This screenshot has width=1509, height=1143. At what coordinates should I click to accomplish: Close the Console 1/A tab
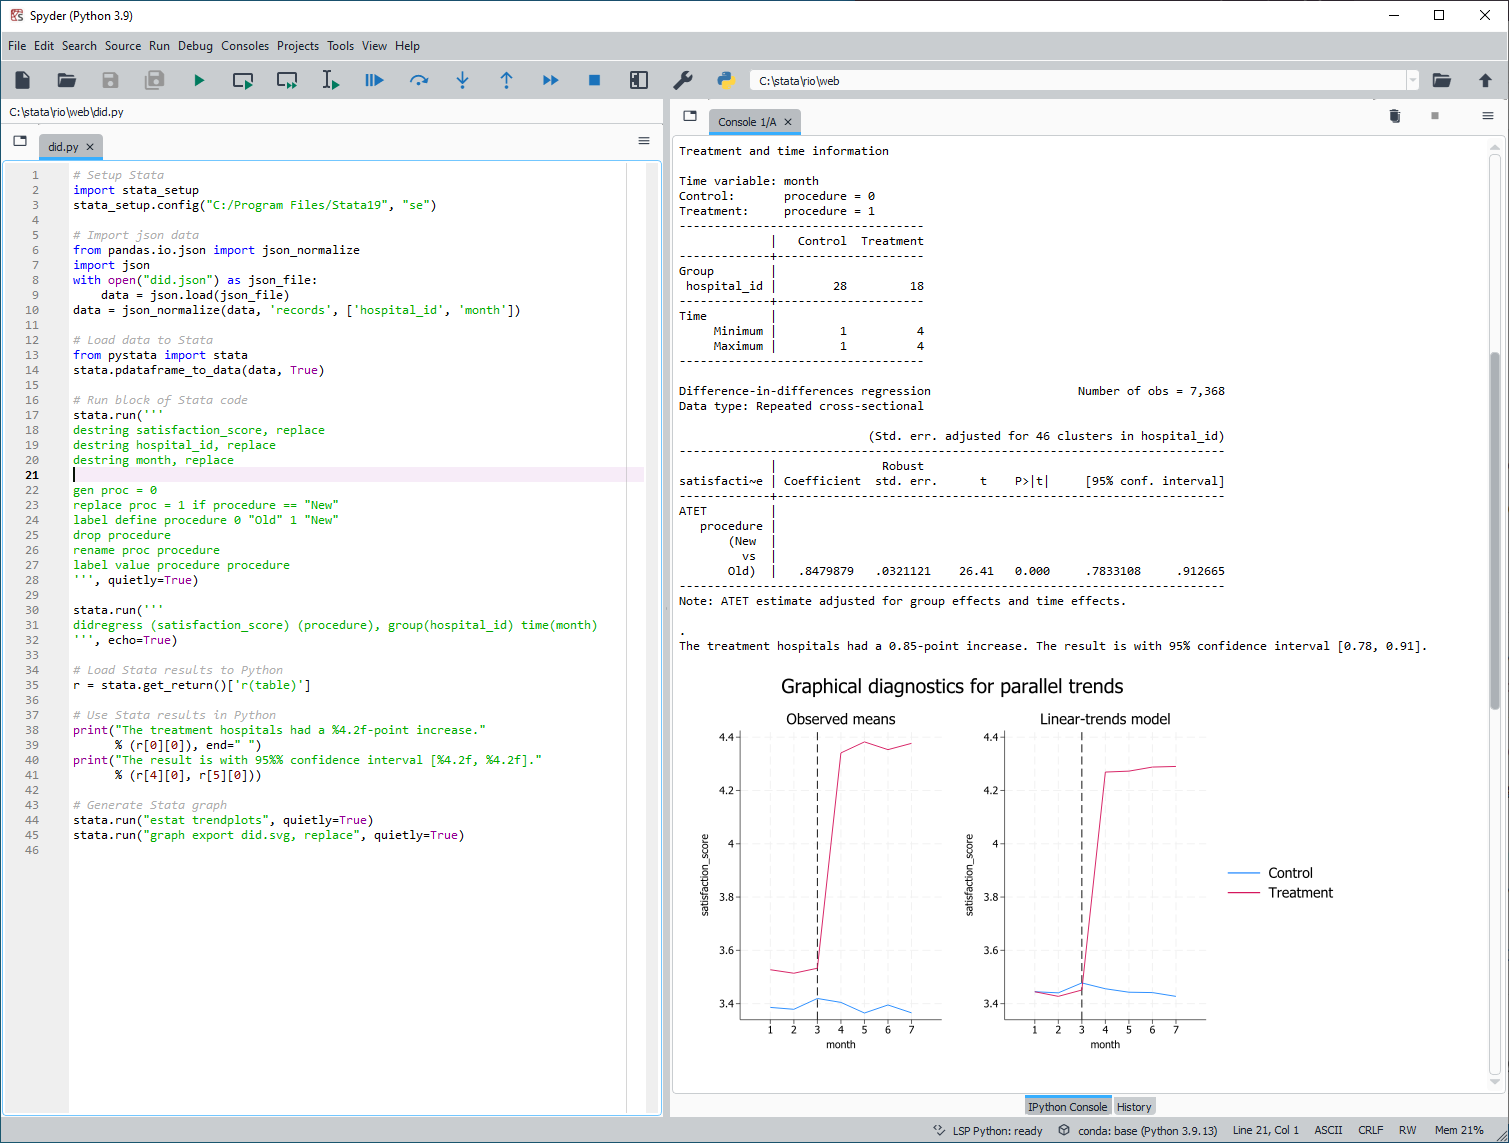click(x=788, y=122)
